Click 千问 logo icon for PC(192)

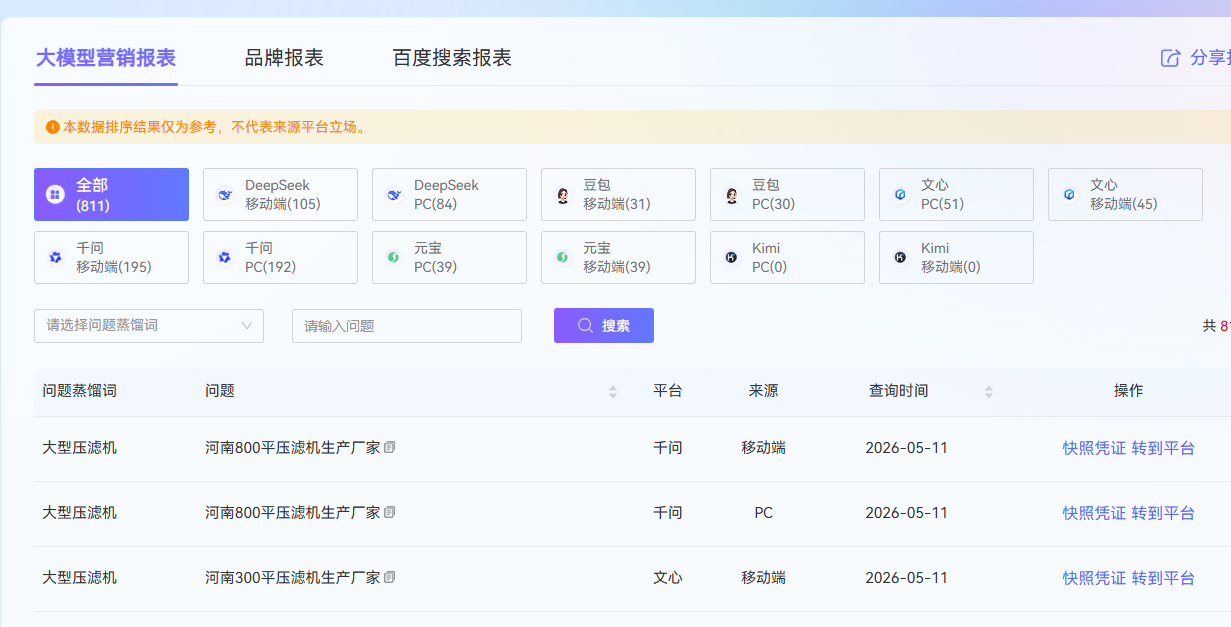(x=225, y=257)
